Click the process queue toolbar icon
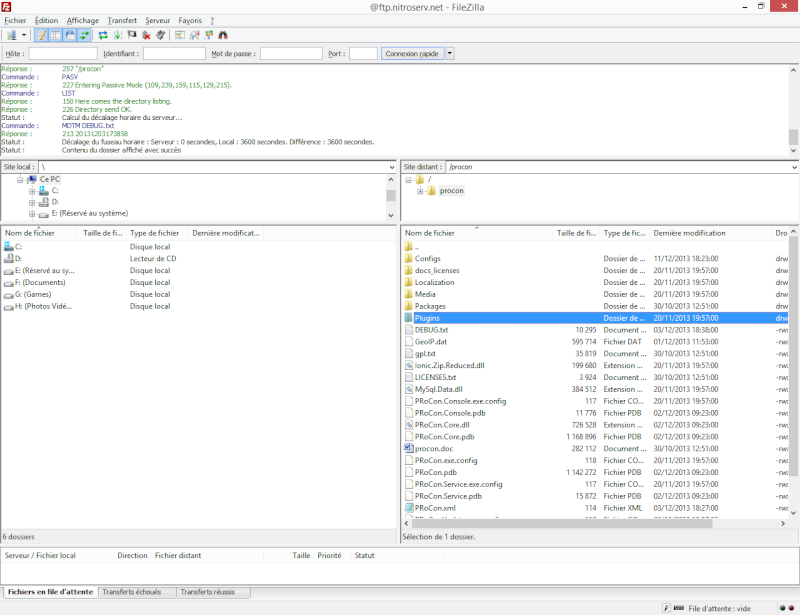Viewport: 800px width, 615px height. click(117, 35)
